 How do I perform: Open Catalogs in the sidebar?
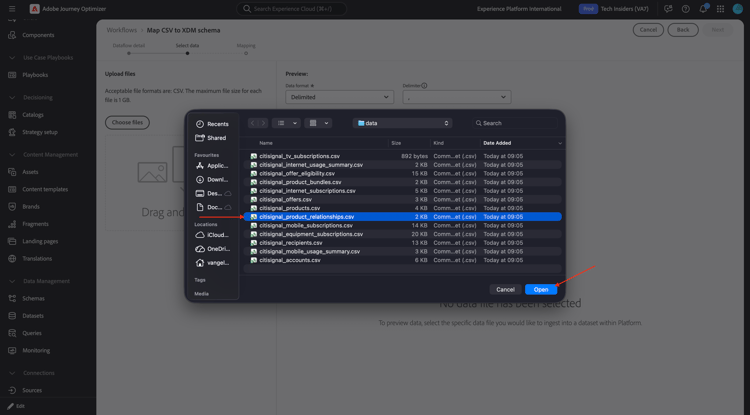[33, 115]
